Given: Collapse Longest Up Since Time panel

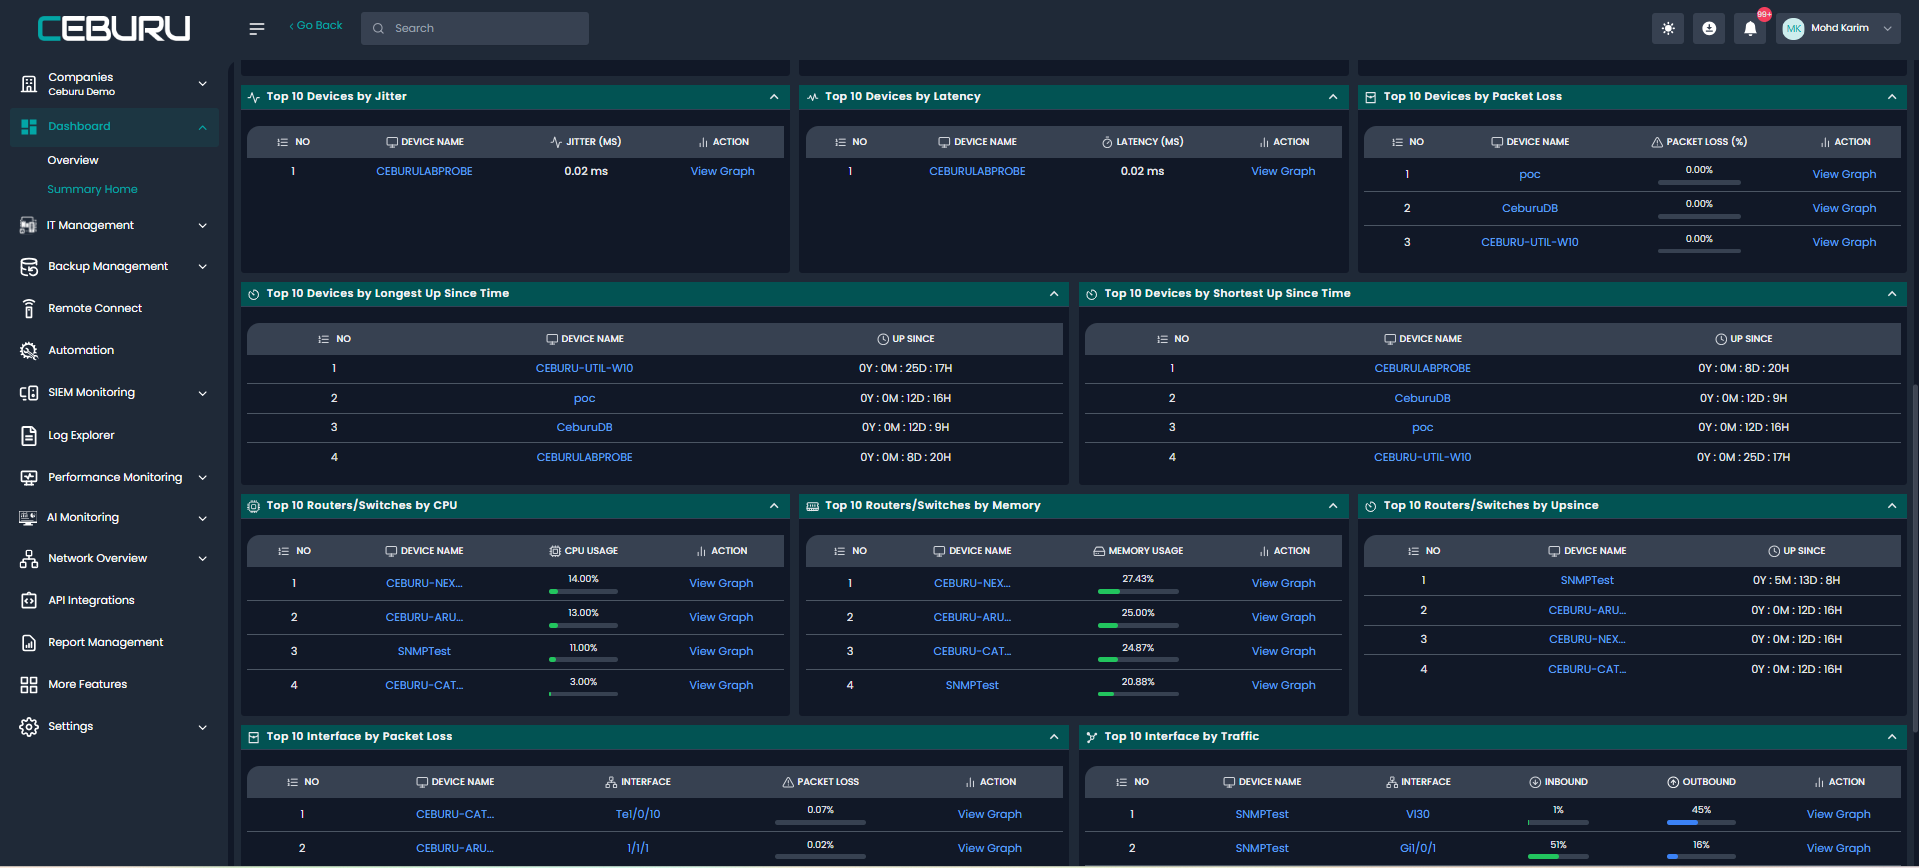Looking at the screenshot, I should [x=1054, y=294].
